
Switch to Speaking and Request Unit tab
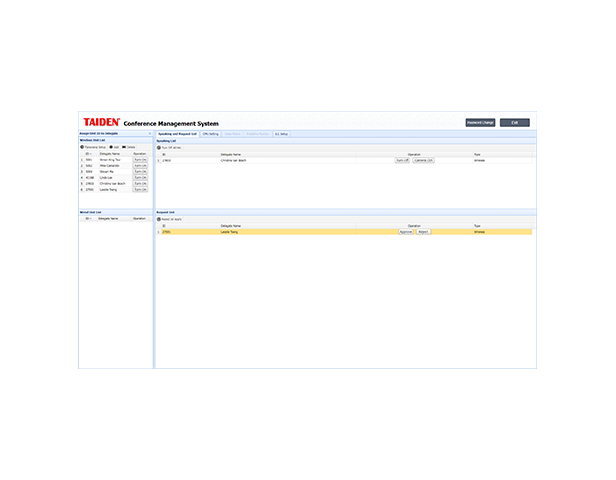point(177,133)
